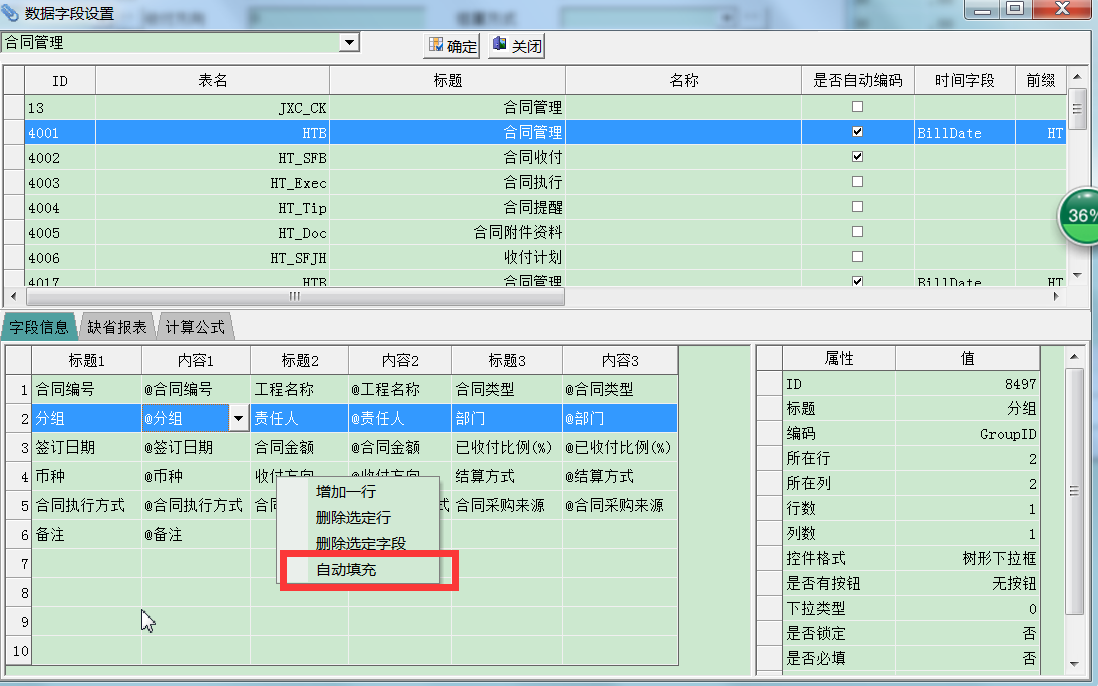This screenshot has height=686, width=1098.
Task: Uncheck auto-coding checkbox for HT_SFB row
Action: [x=857, y=157]
